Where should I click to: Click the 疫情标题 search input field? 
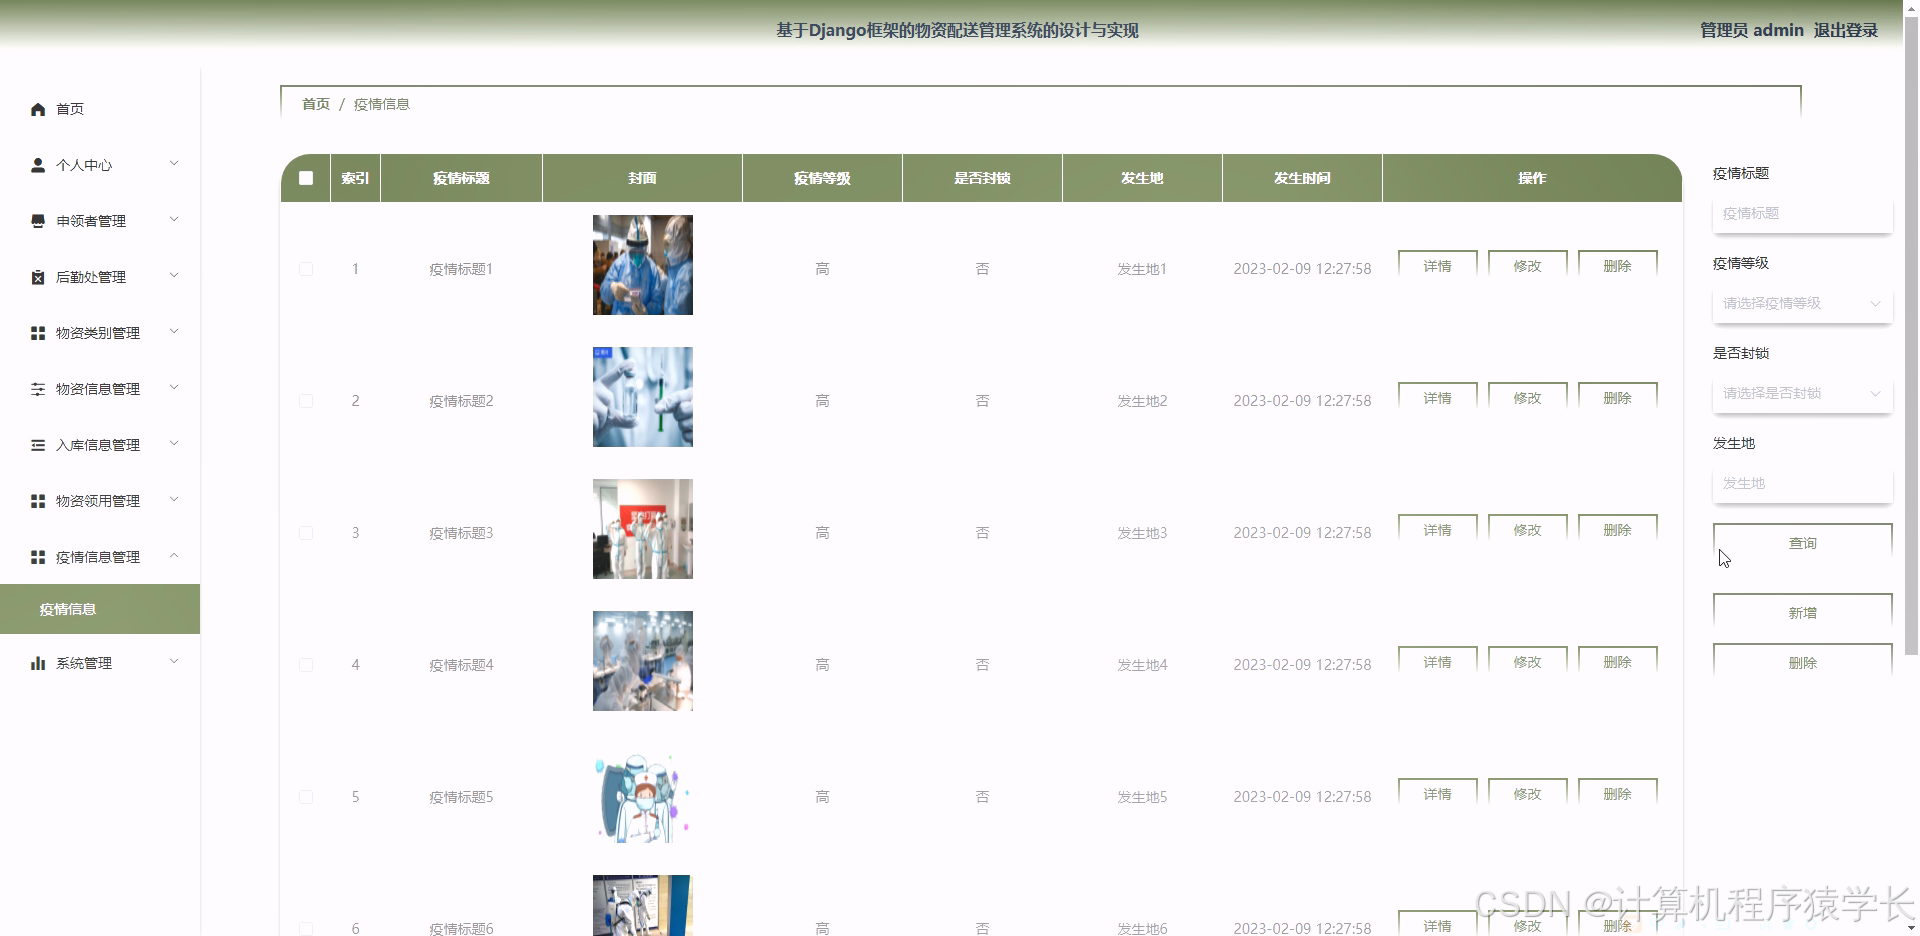point(1802,213)
